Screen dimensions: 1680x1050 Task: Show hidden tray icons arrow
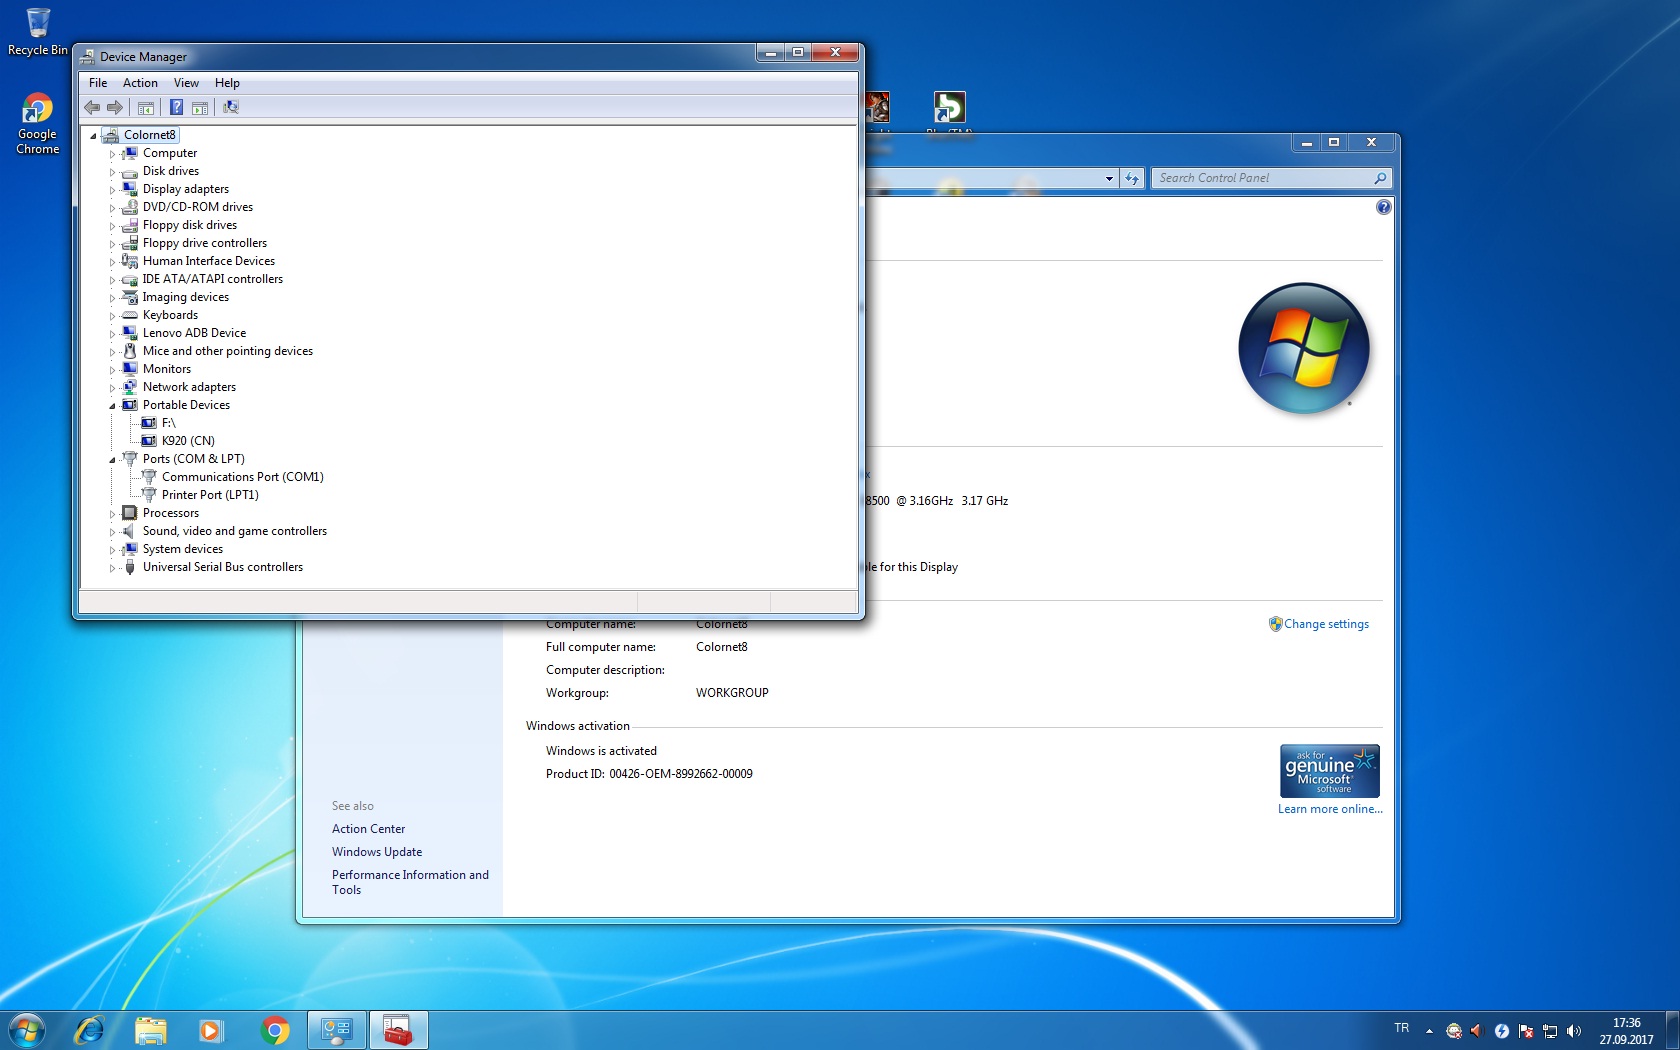click(x=1429, y=1031)
